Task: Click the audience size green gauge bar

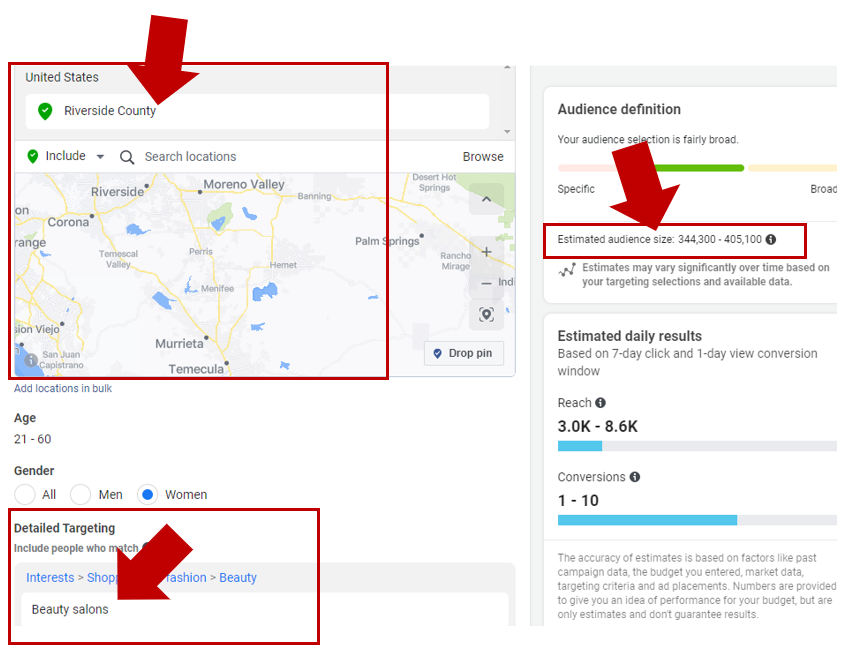Action: pos(697,168)
